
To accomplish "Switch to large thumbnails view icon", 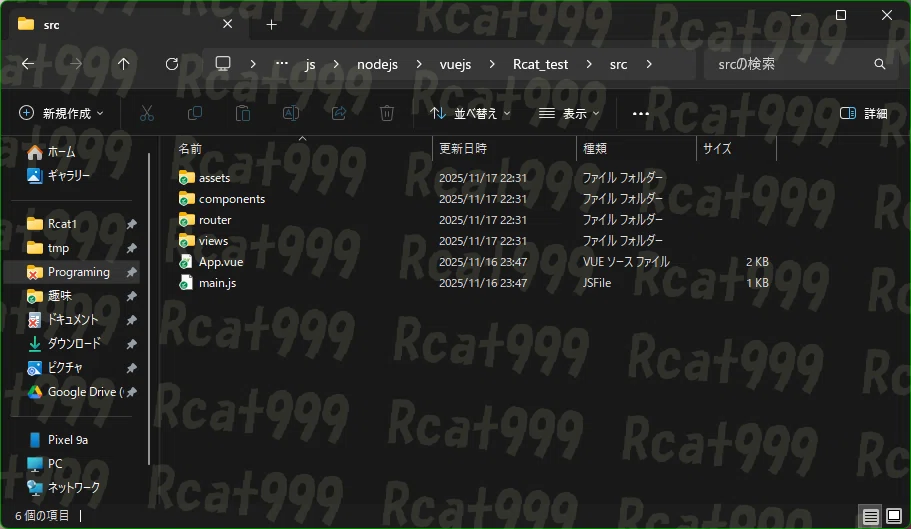I will point(894,516).
